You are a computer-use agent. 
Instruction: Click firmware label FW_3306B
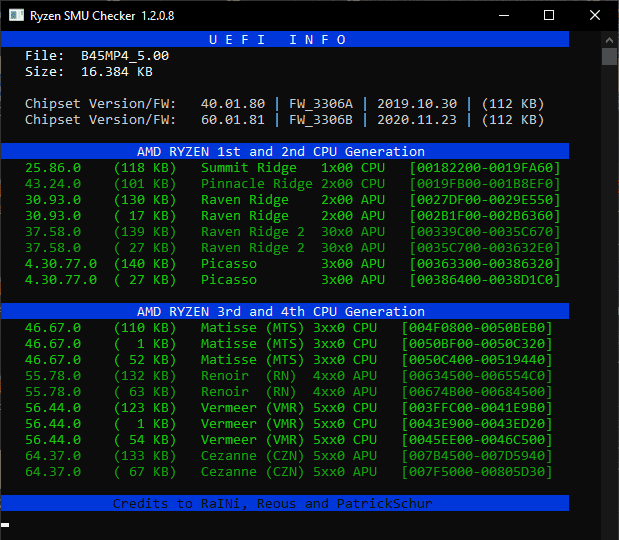coord(321,120)
